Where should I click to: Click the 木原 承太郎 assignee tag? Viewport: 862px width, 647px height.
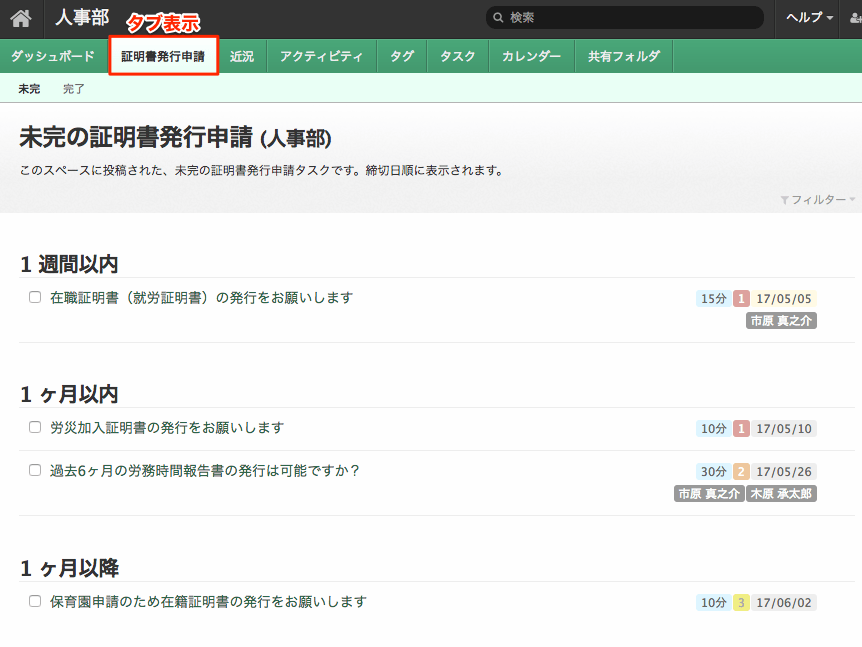(x=781, y=494)
